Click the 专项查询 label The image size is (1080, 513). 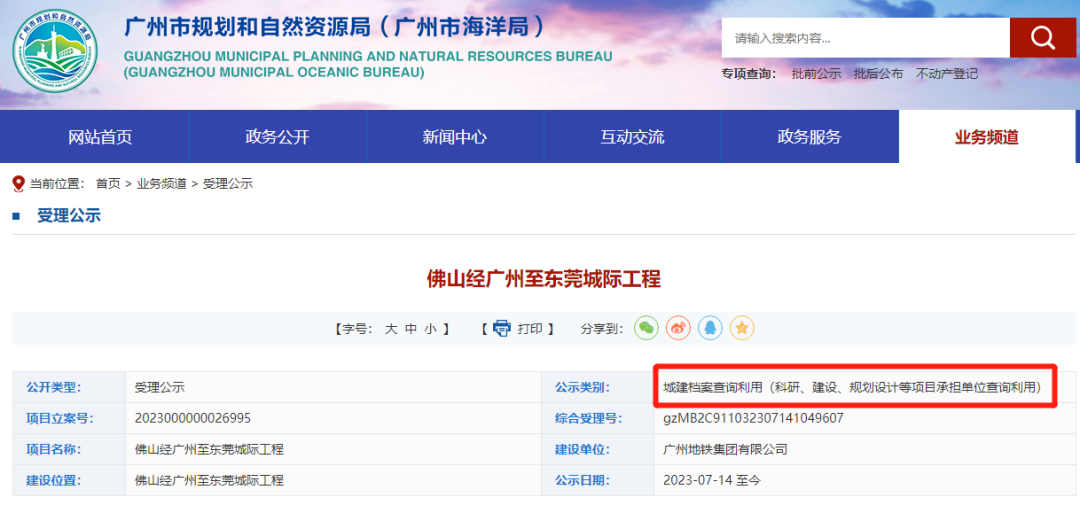coord(749,74)
